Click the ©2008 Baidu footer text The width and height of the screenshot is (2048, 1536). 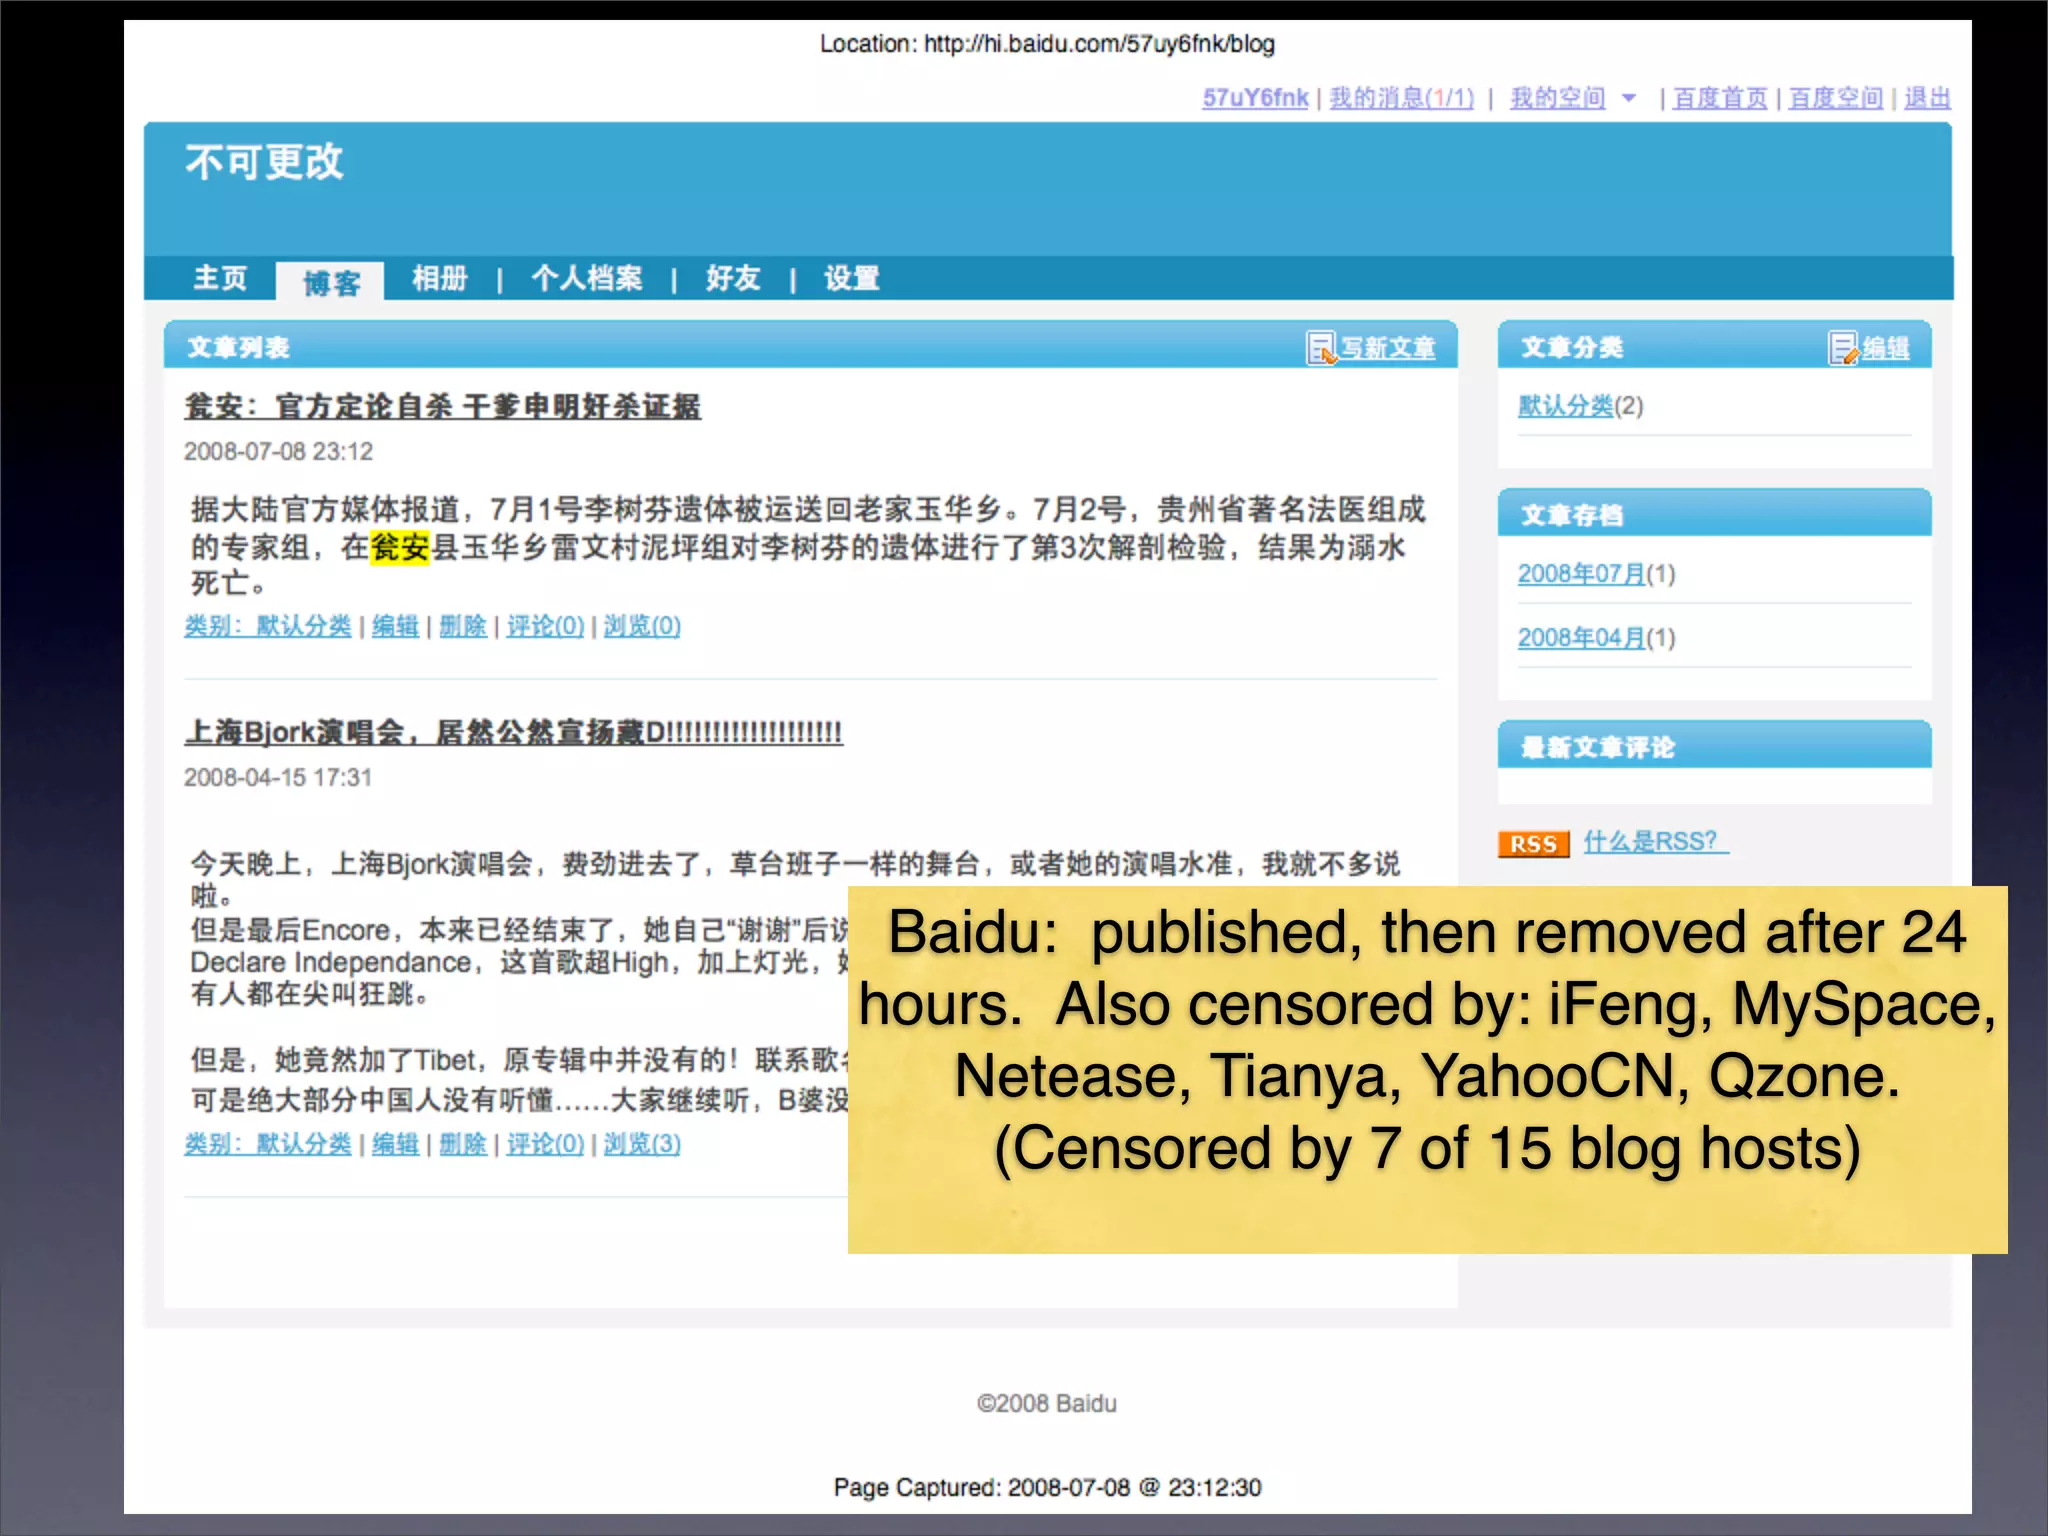coord(1047,1404)
